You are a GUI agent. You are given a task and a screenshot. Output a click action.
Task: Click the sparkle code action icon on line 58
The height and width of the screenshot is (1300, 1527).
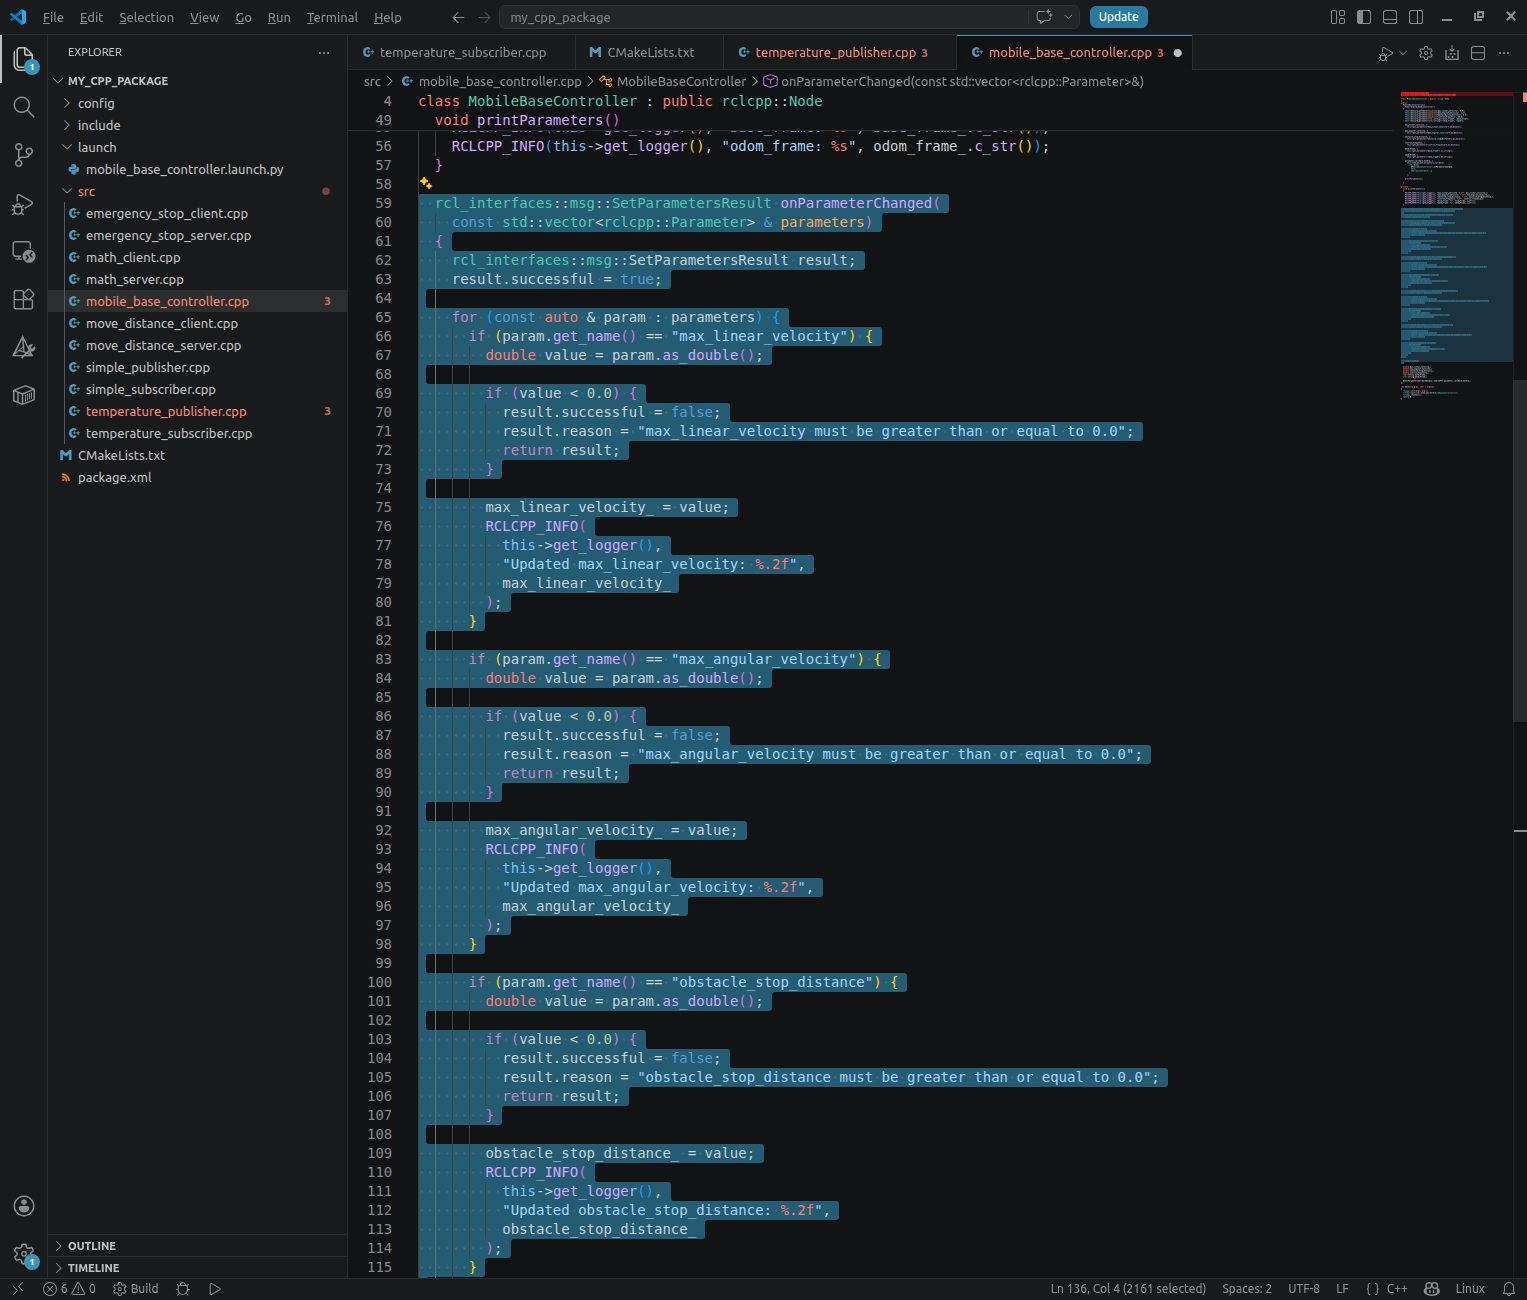point(426,184)
